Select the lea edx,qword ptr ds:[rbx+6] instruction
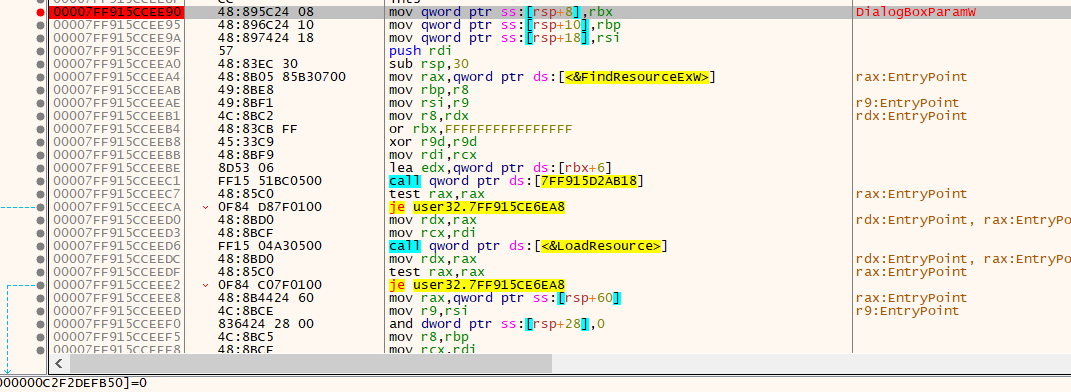Screen dimensions: 1071x392 (x=500, y=168)
